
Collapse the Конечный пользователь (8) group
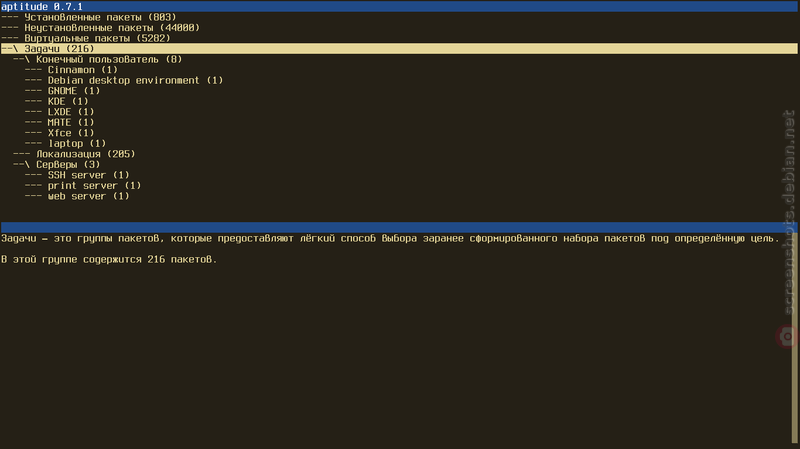97,59
